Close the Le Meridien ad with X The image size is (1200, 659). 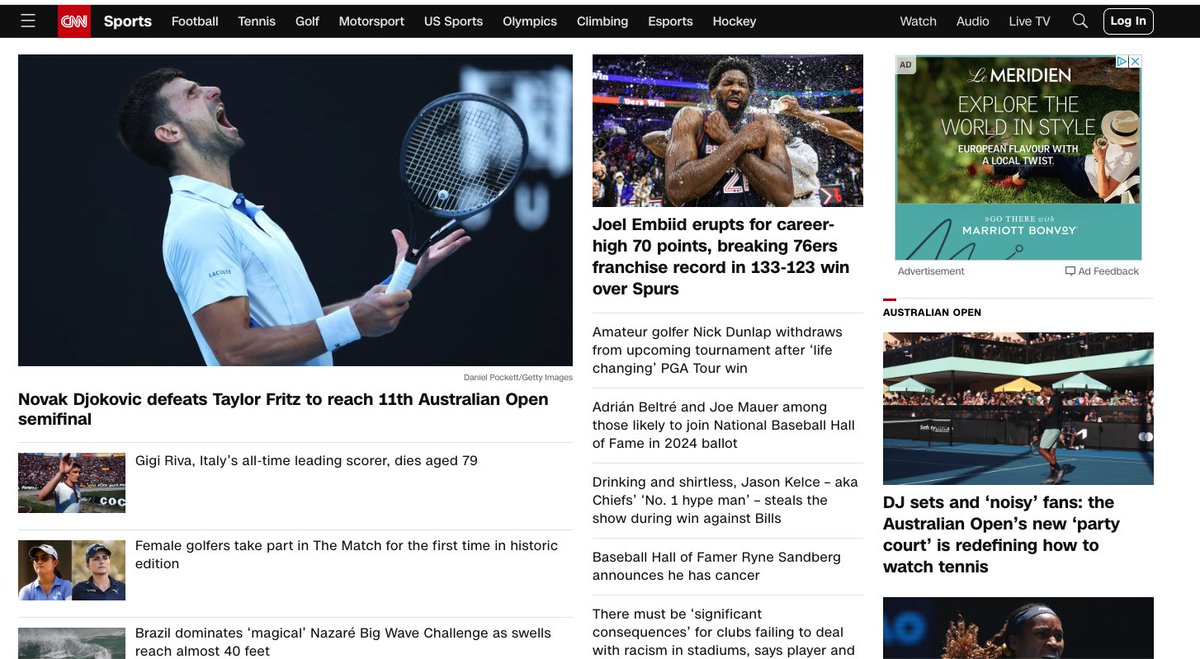pos(1135,62)
